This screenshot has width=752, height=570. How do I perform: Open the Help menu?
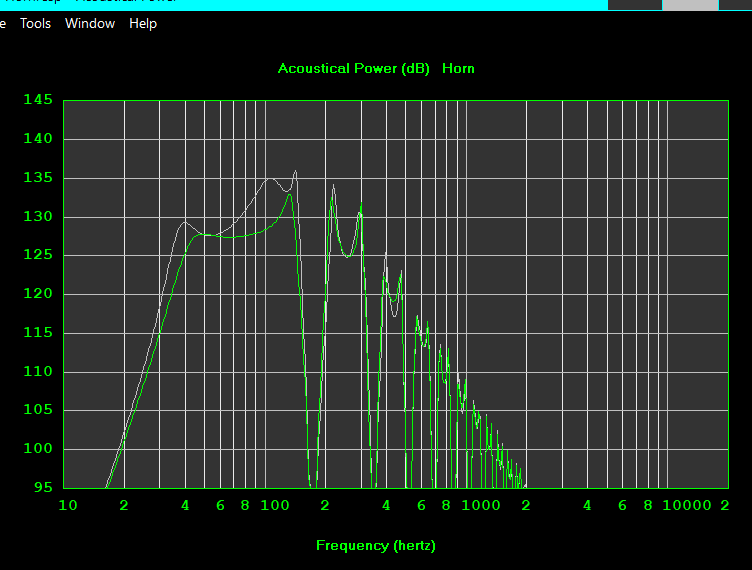coord(143,23)
